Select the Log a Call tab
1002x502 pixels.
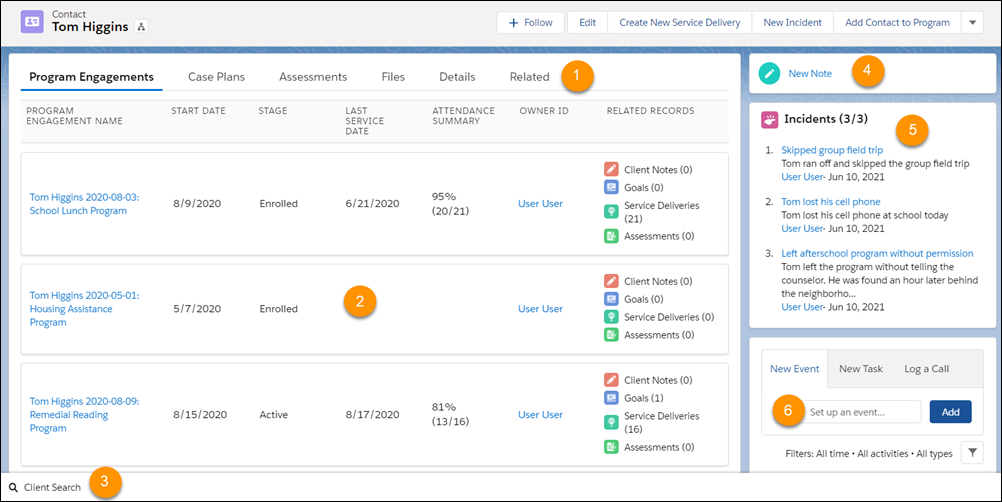[x=927, y=369]
